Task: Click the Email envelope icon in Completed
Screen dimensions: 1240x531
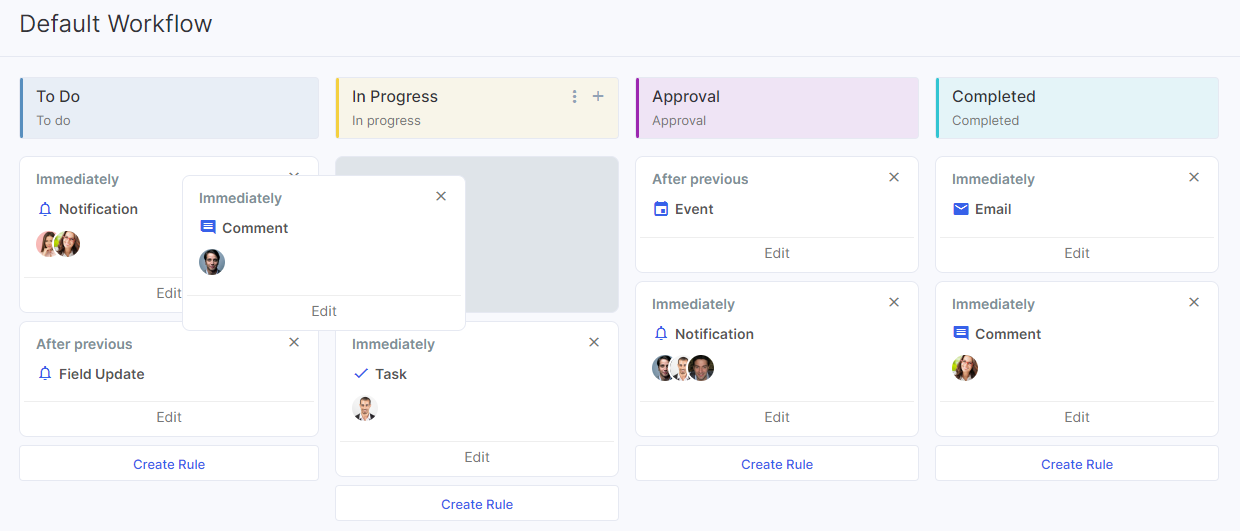Action: [x=960, y=209]
